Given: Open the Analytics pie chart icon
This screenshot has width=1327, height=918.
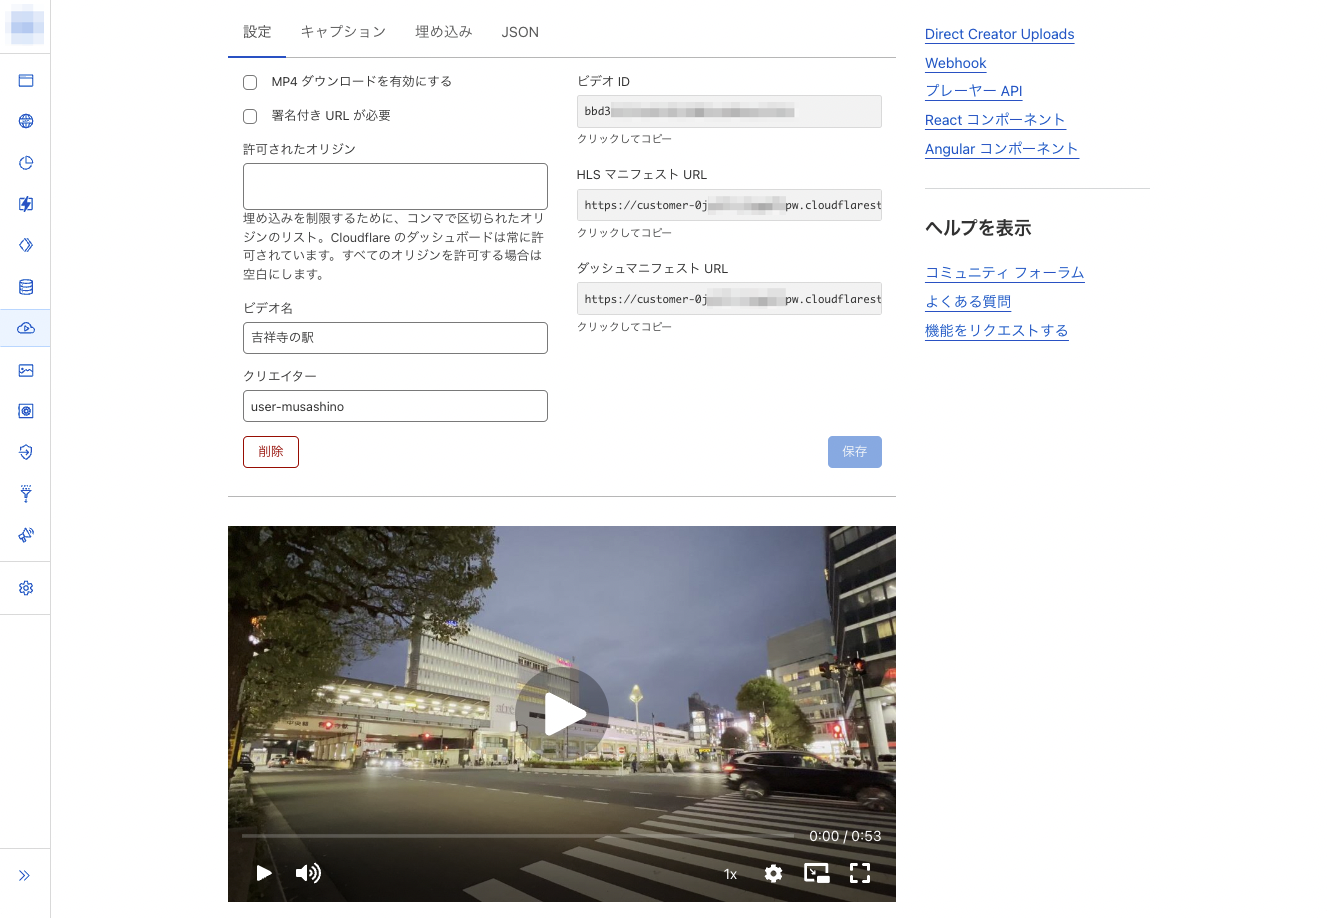Looking at the screenshot, I should tap(25, 162).
